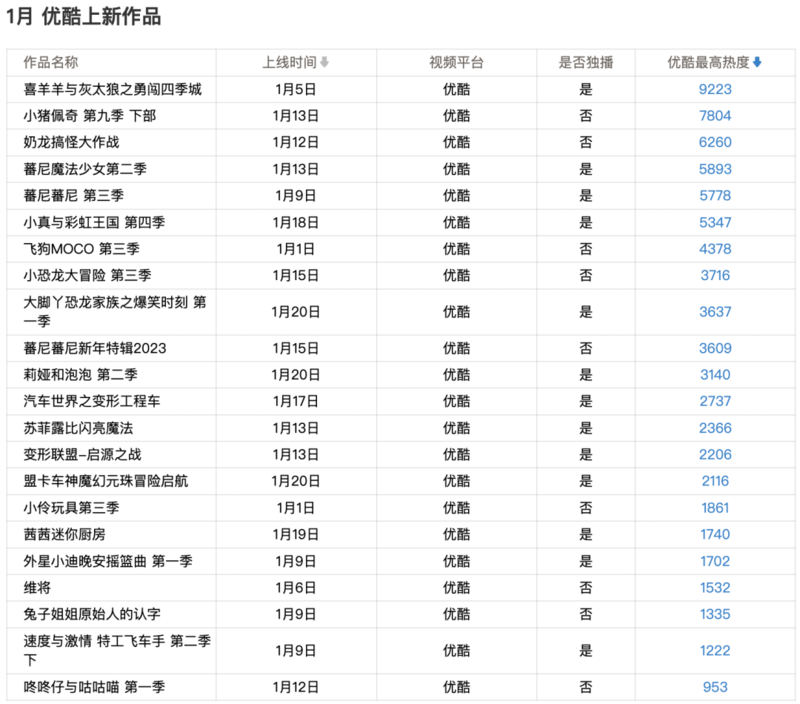Image resolution: width=800 pixels, height=704 pixels.
Task: Open the 1740 heat value
Action: pos(715,535)
